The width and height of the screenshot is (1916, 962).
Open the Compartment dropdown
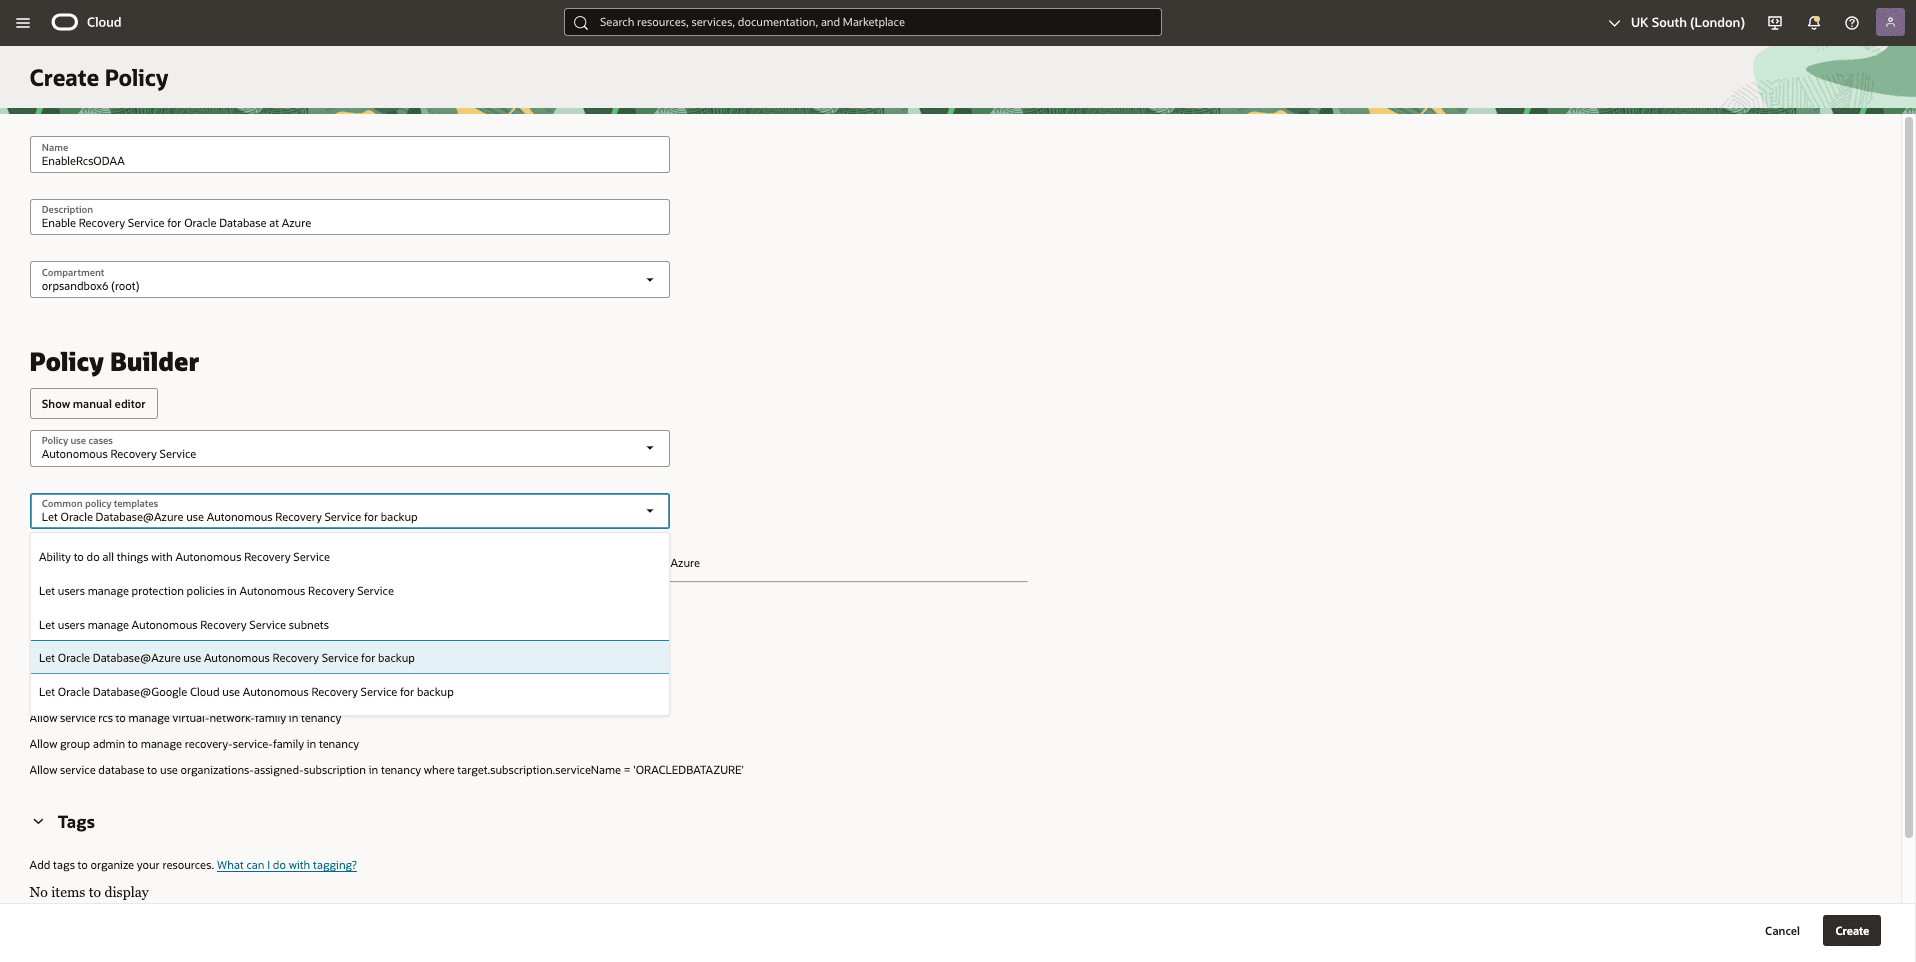coord(650,279)
